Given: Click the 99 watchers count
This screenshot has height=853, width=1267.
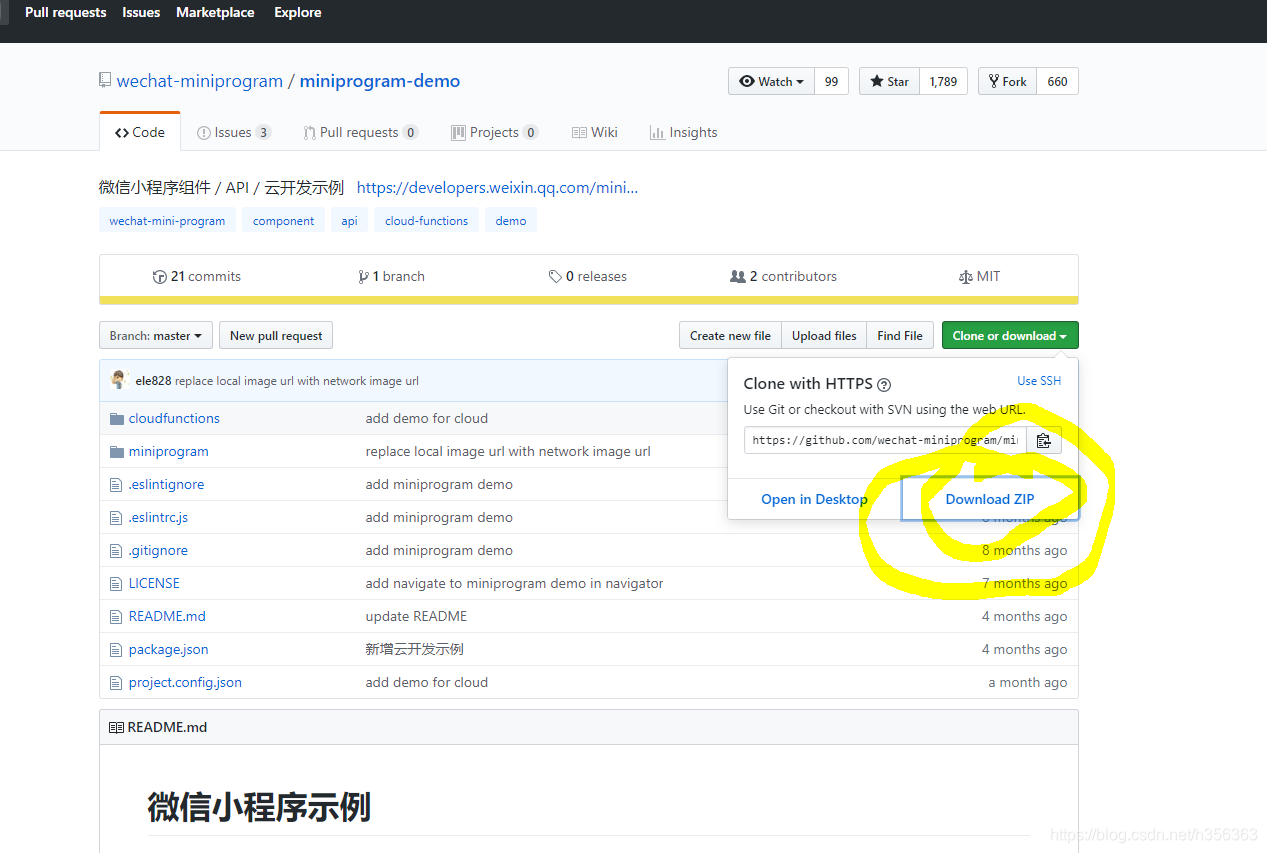Looking at the screenshot, I should tap(831, 82).
